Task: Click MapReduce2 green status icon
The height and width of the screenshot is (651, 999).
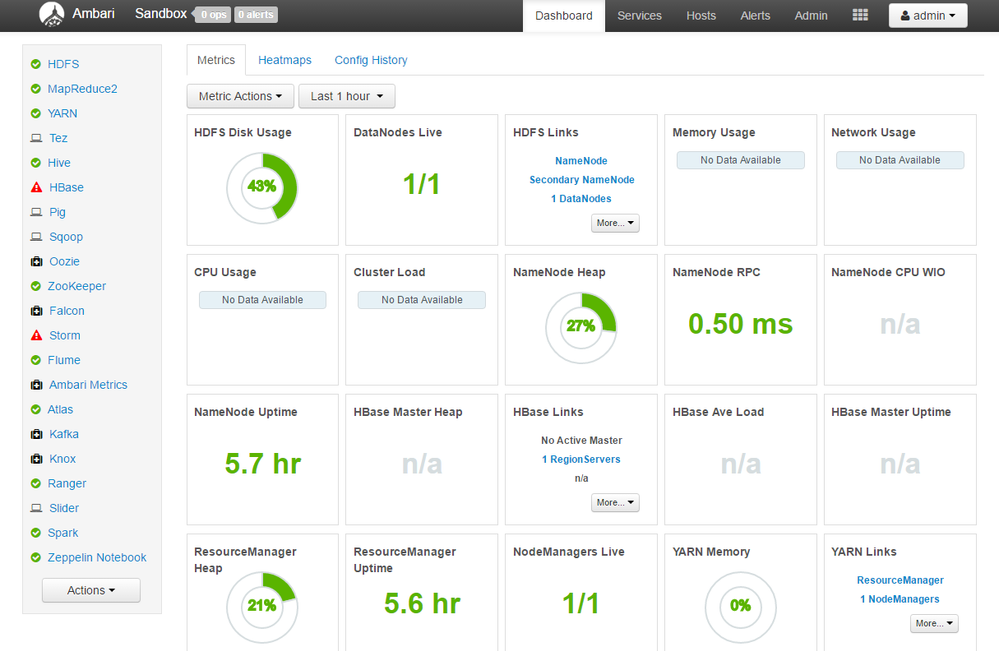Action: (x=36, y=89)
